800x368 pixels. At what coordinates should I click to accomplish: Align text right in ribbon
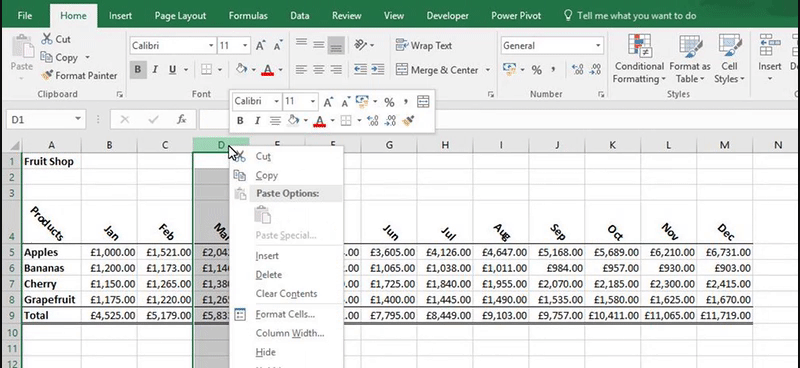click(x=336, y=69)
